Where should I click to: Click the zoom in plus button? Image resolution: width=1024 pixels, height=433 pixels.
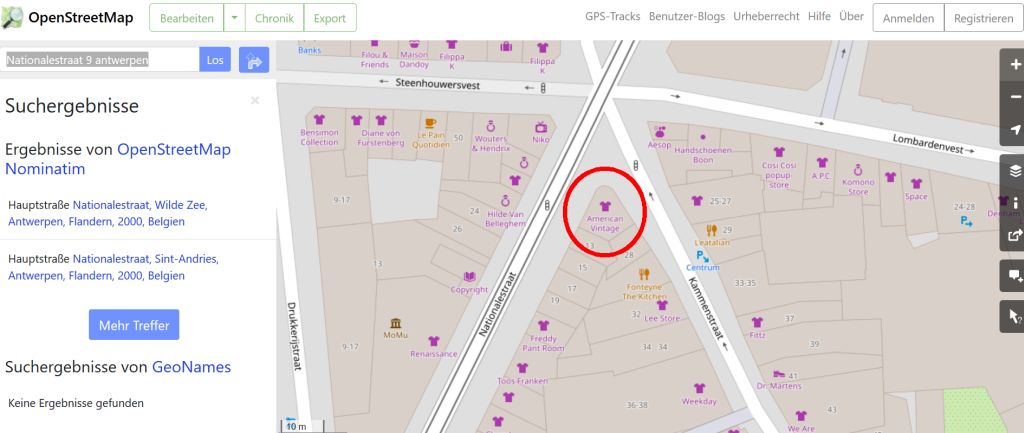click(x=1014, y=65)
